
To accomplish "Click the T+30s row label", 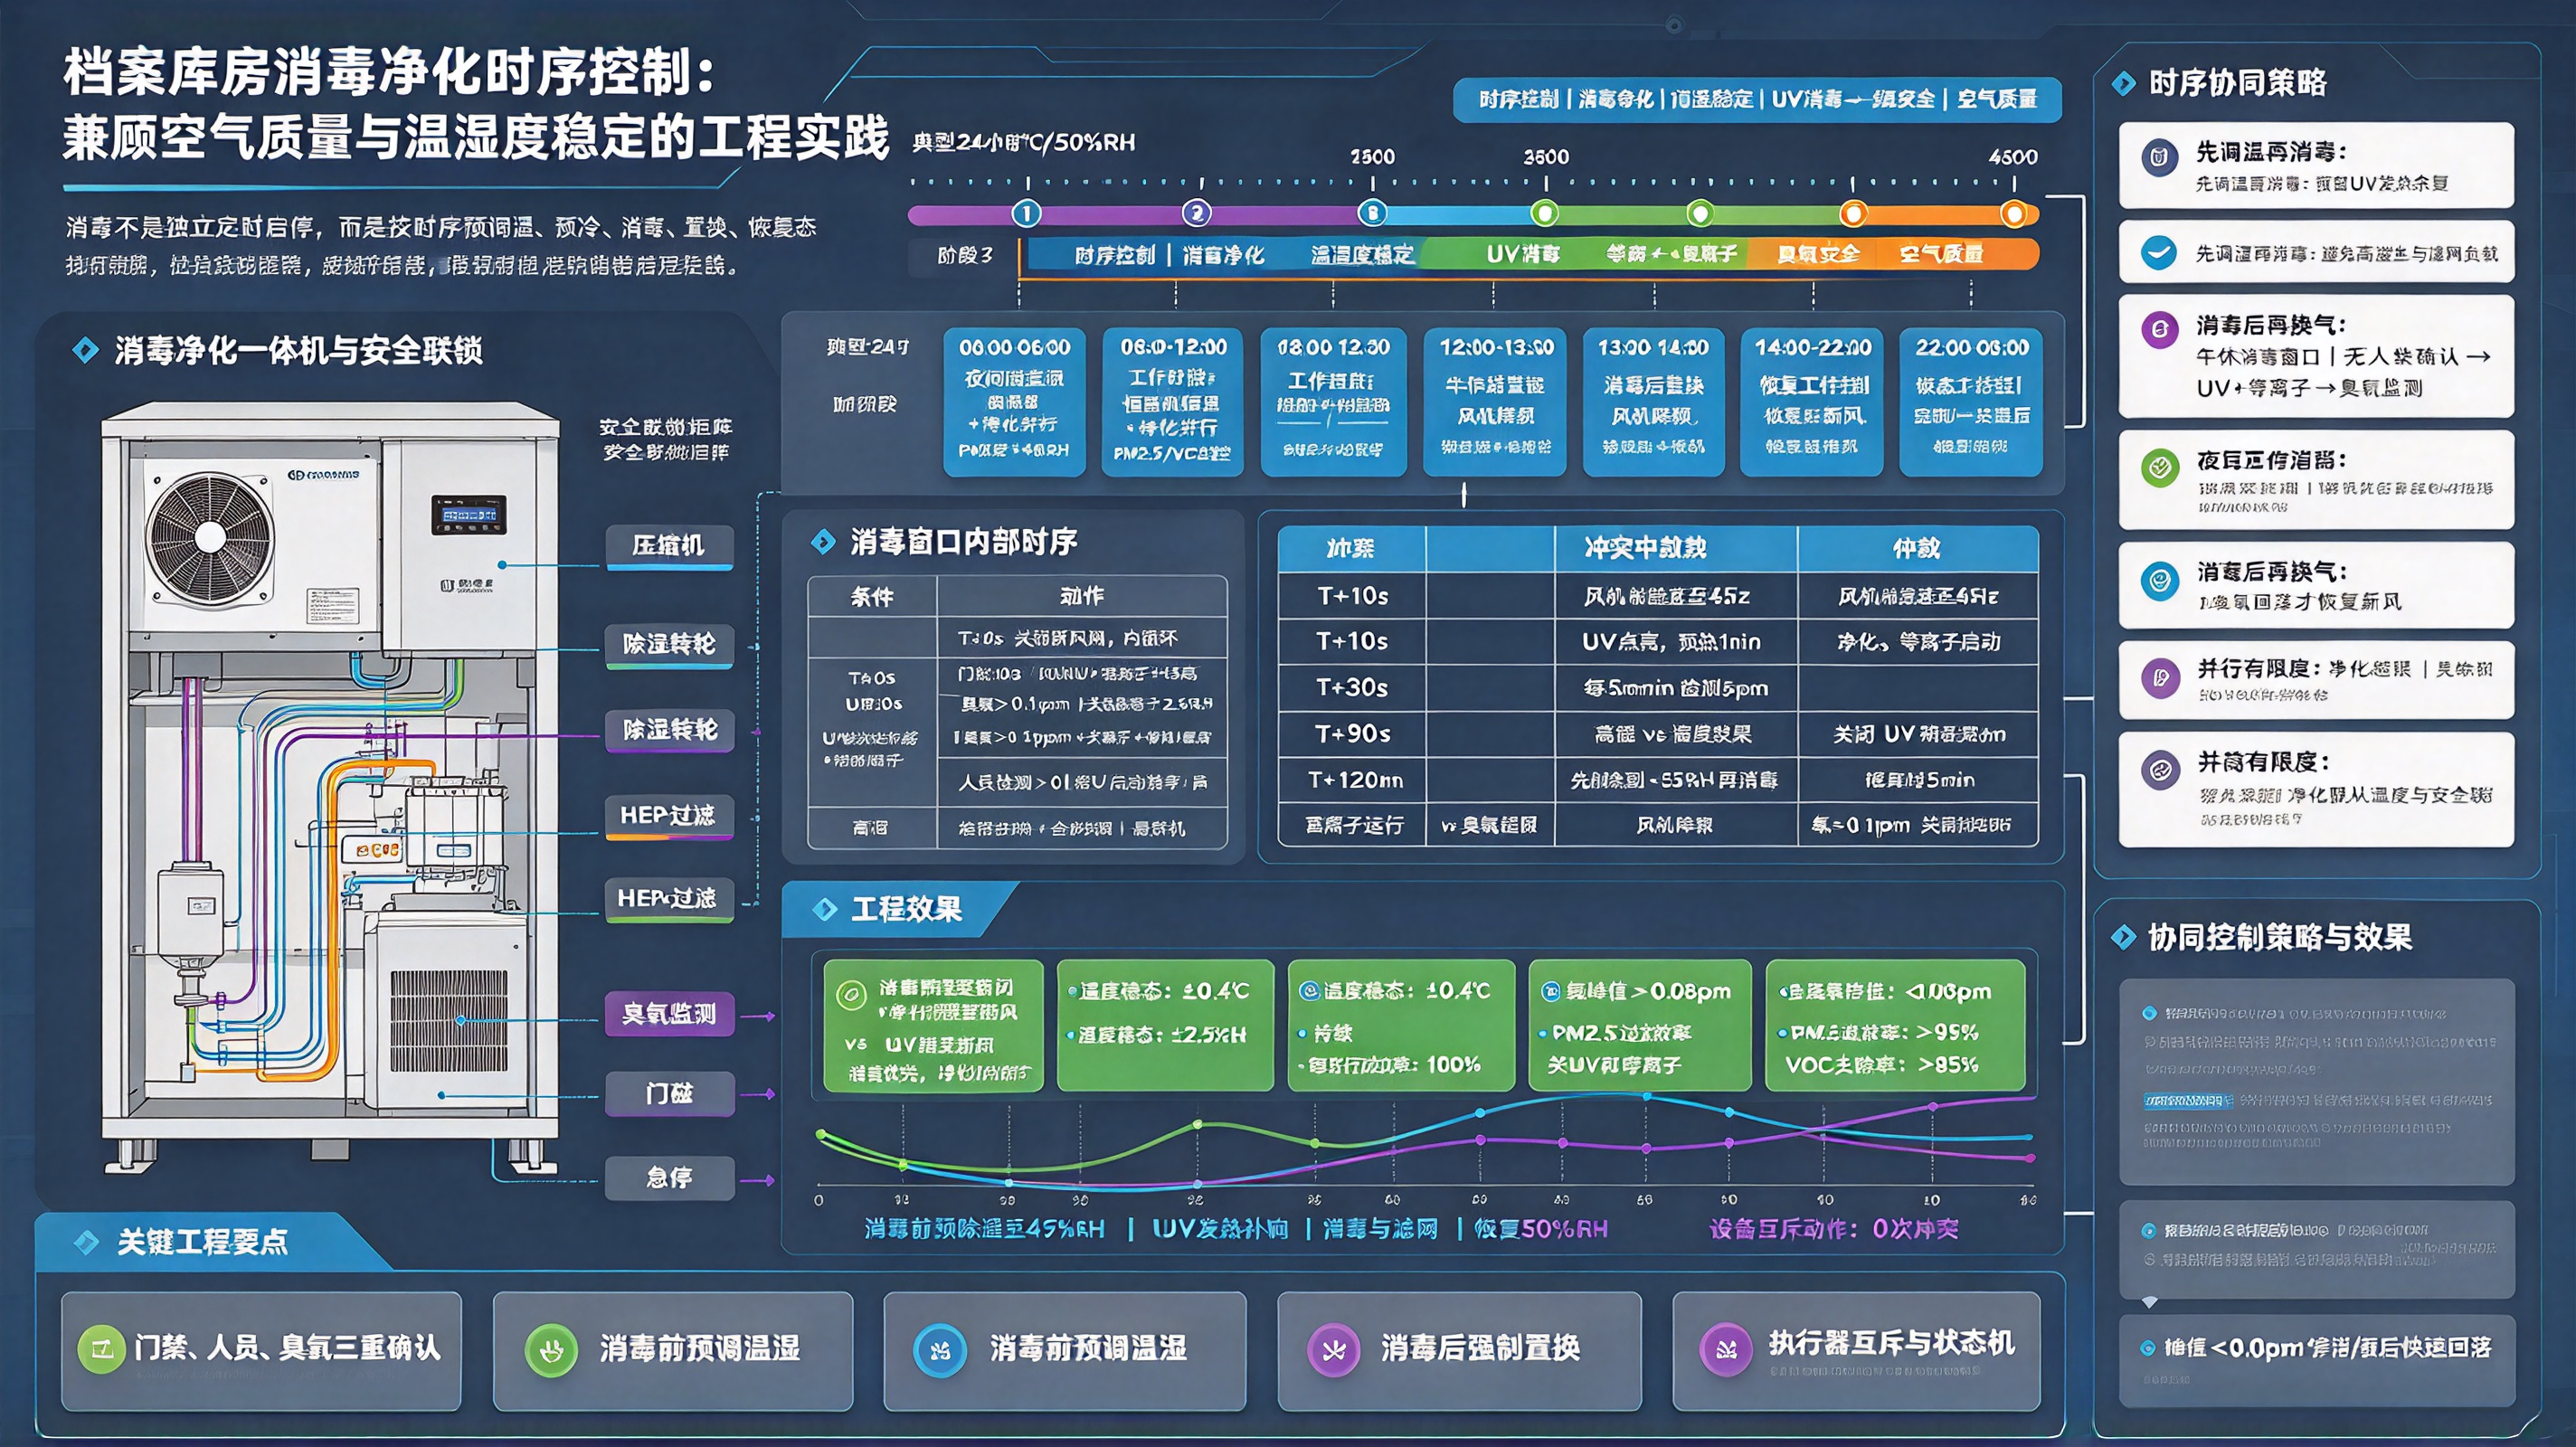I will pyautogui.click(x=1352, y=688).
